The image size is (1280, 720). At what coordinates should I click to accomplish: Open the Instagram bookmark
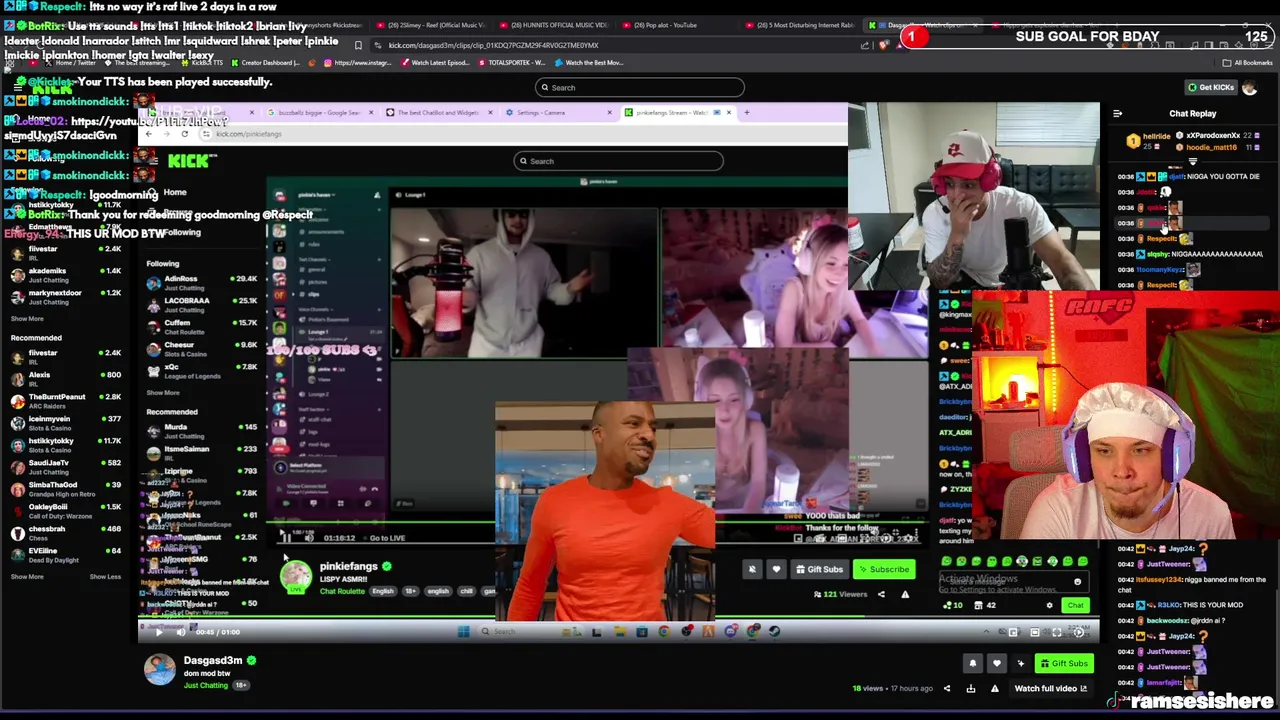[357, 62]
